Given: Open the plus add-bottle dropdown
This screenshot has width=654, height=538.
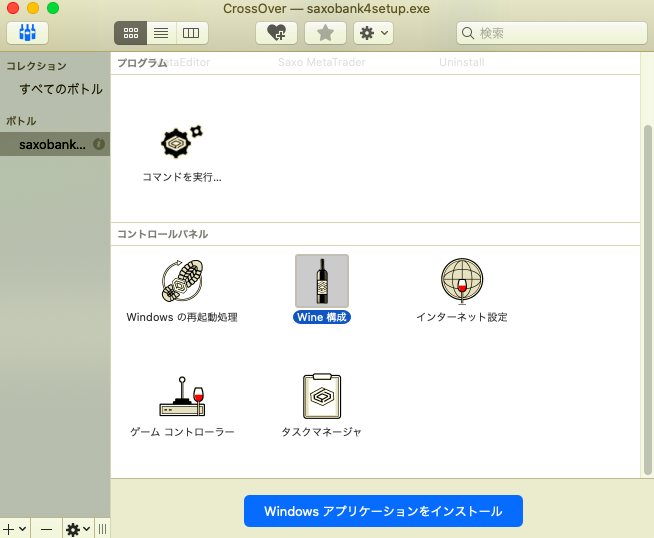Looking at the screenshot, I should click(x=15, y=529).
